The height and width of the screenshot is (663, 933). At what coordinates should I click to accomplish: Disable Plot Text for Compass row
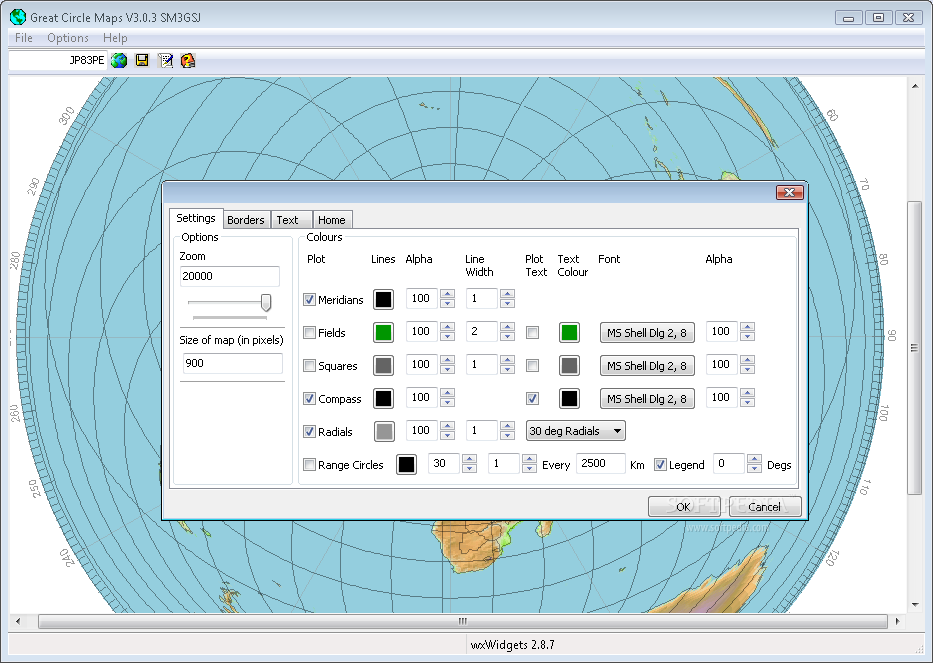[533, 398]
